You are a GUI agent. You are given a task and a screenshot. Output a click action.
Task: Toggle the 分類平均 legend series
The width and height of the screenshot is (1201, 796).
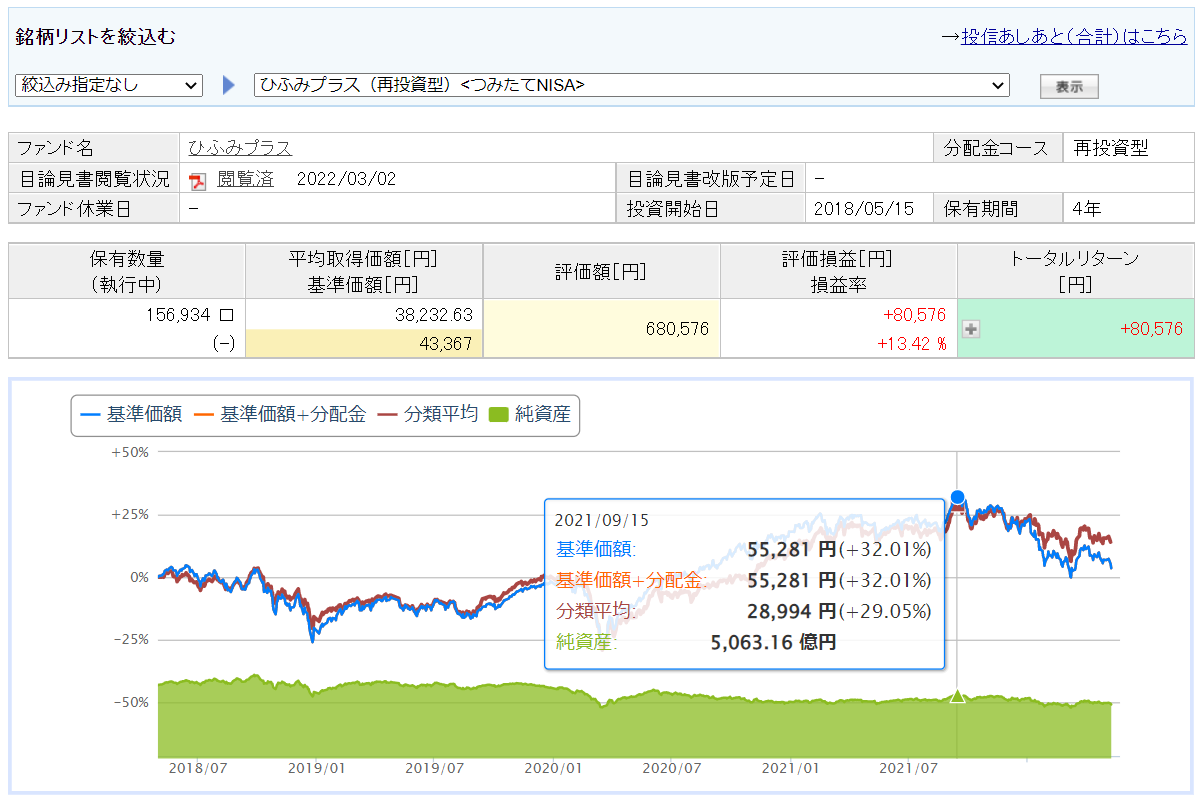pos(428,414)
